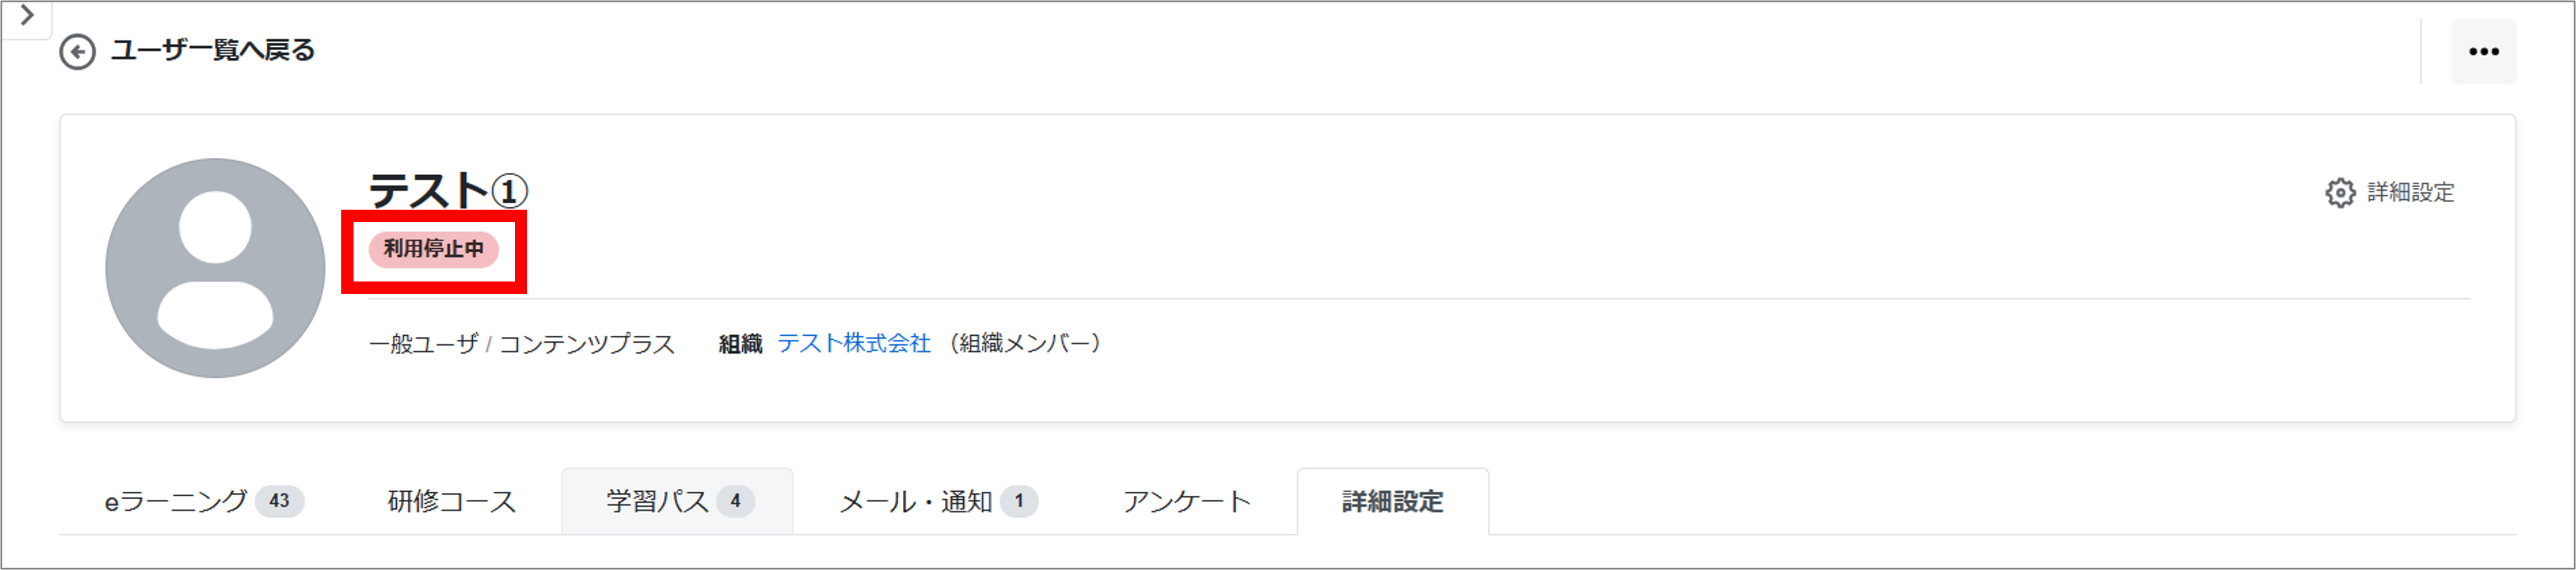Click the gray user avatar image
Viewport: 2576px width, 570px height.
tap(215, 268)
